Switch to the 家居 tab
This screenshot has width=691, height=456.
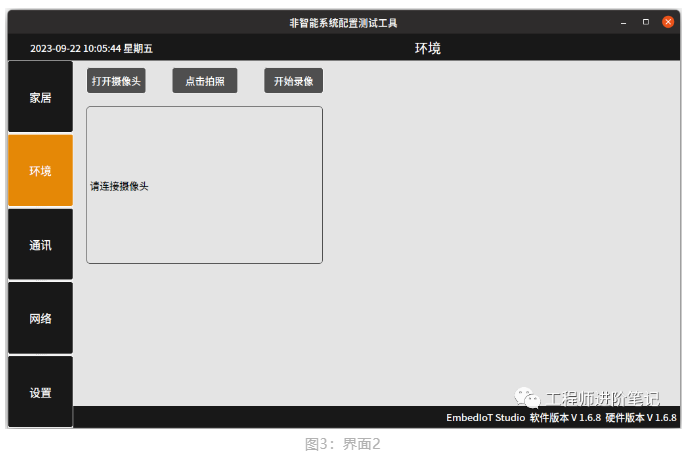(41, 97)
